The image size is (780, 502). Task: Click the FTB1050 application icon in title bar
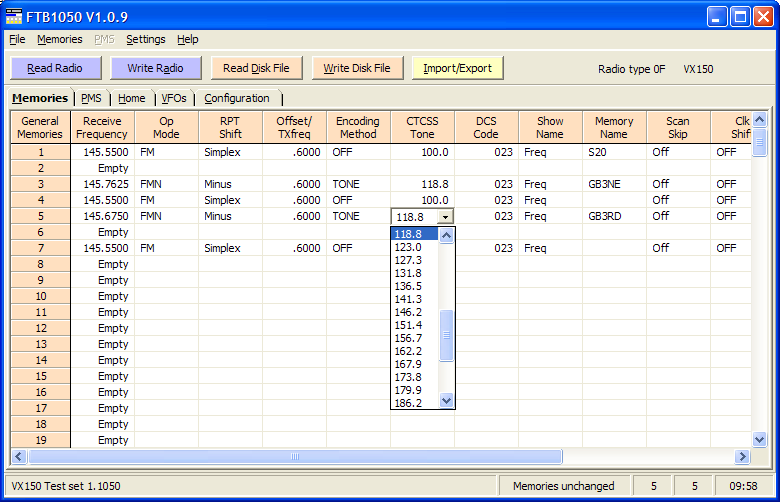13,16
